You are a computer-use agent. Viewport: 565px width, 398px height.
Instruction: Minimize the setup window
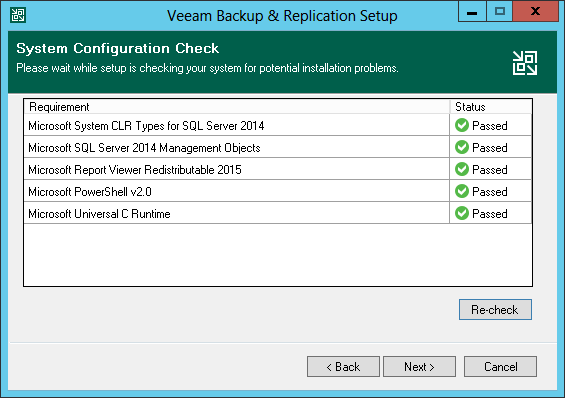pos(472,11)
